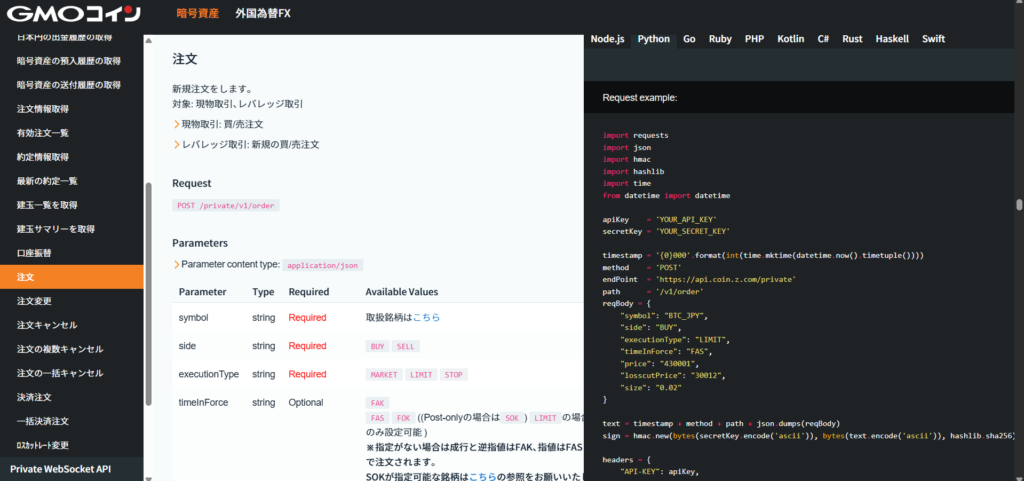
Task: Go to 口座振替 in sidebar
Action: tap(34, 253)
